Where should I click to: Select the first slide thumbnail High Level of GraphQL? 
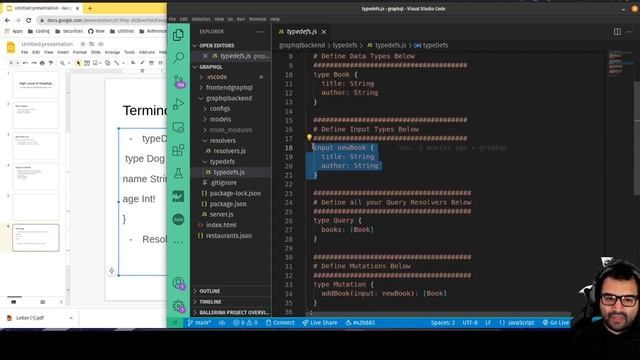36,84
